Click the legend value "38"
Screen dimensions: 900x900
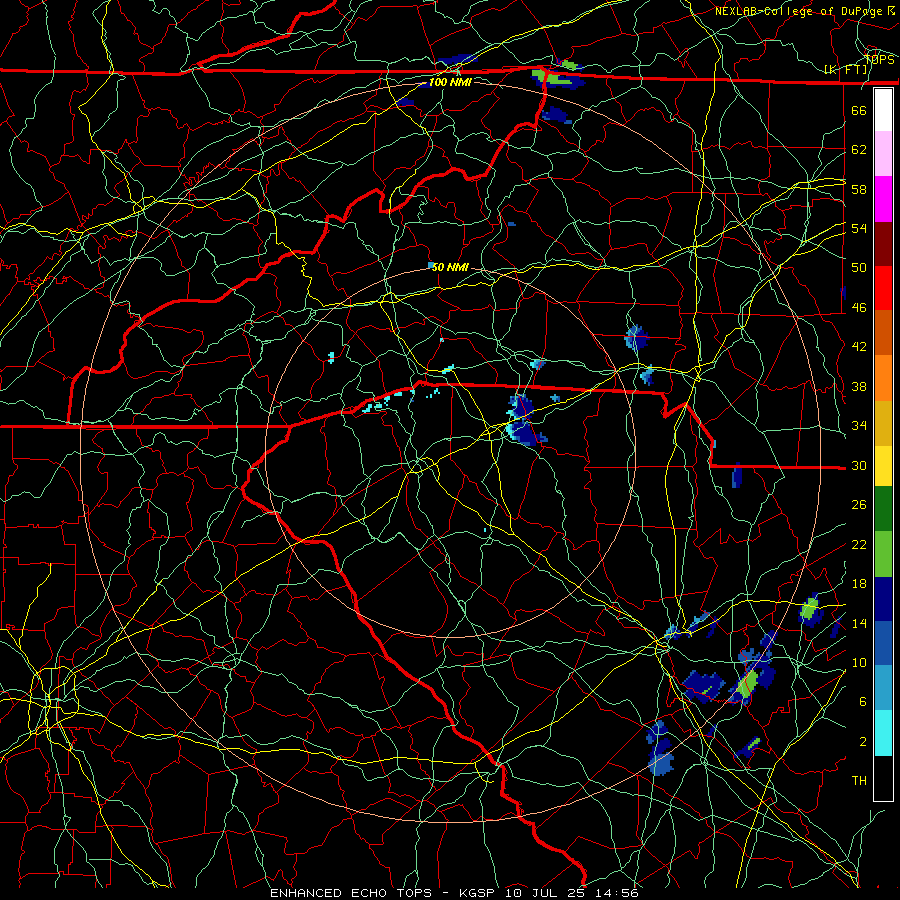pos(859,386)
